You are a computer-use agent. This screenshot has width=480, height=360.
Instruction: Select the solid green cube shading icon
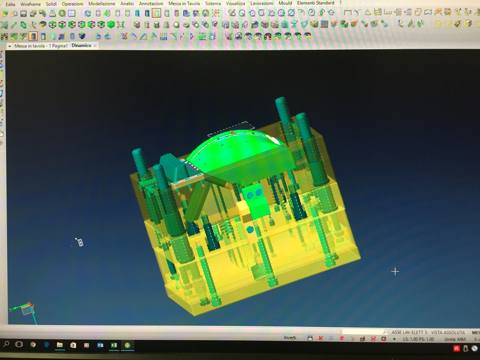tap(111, 24)
